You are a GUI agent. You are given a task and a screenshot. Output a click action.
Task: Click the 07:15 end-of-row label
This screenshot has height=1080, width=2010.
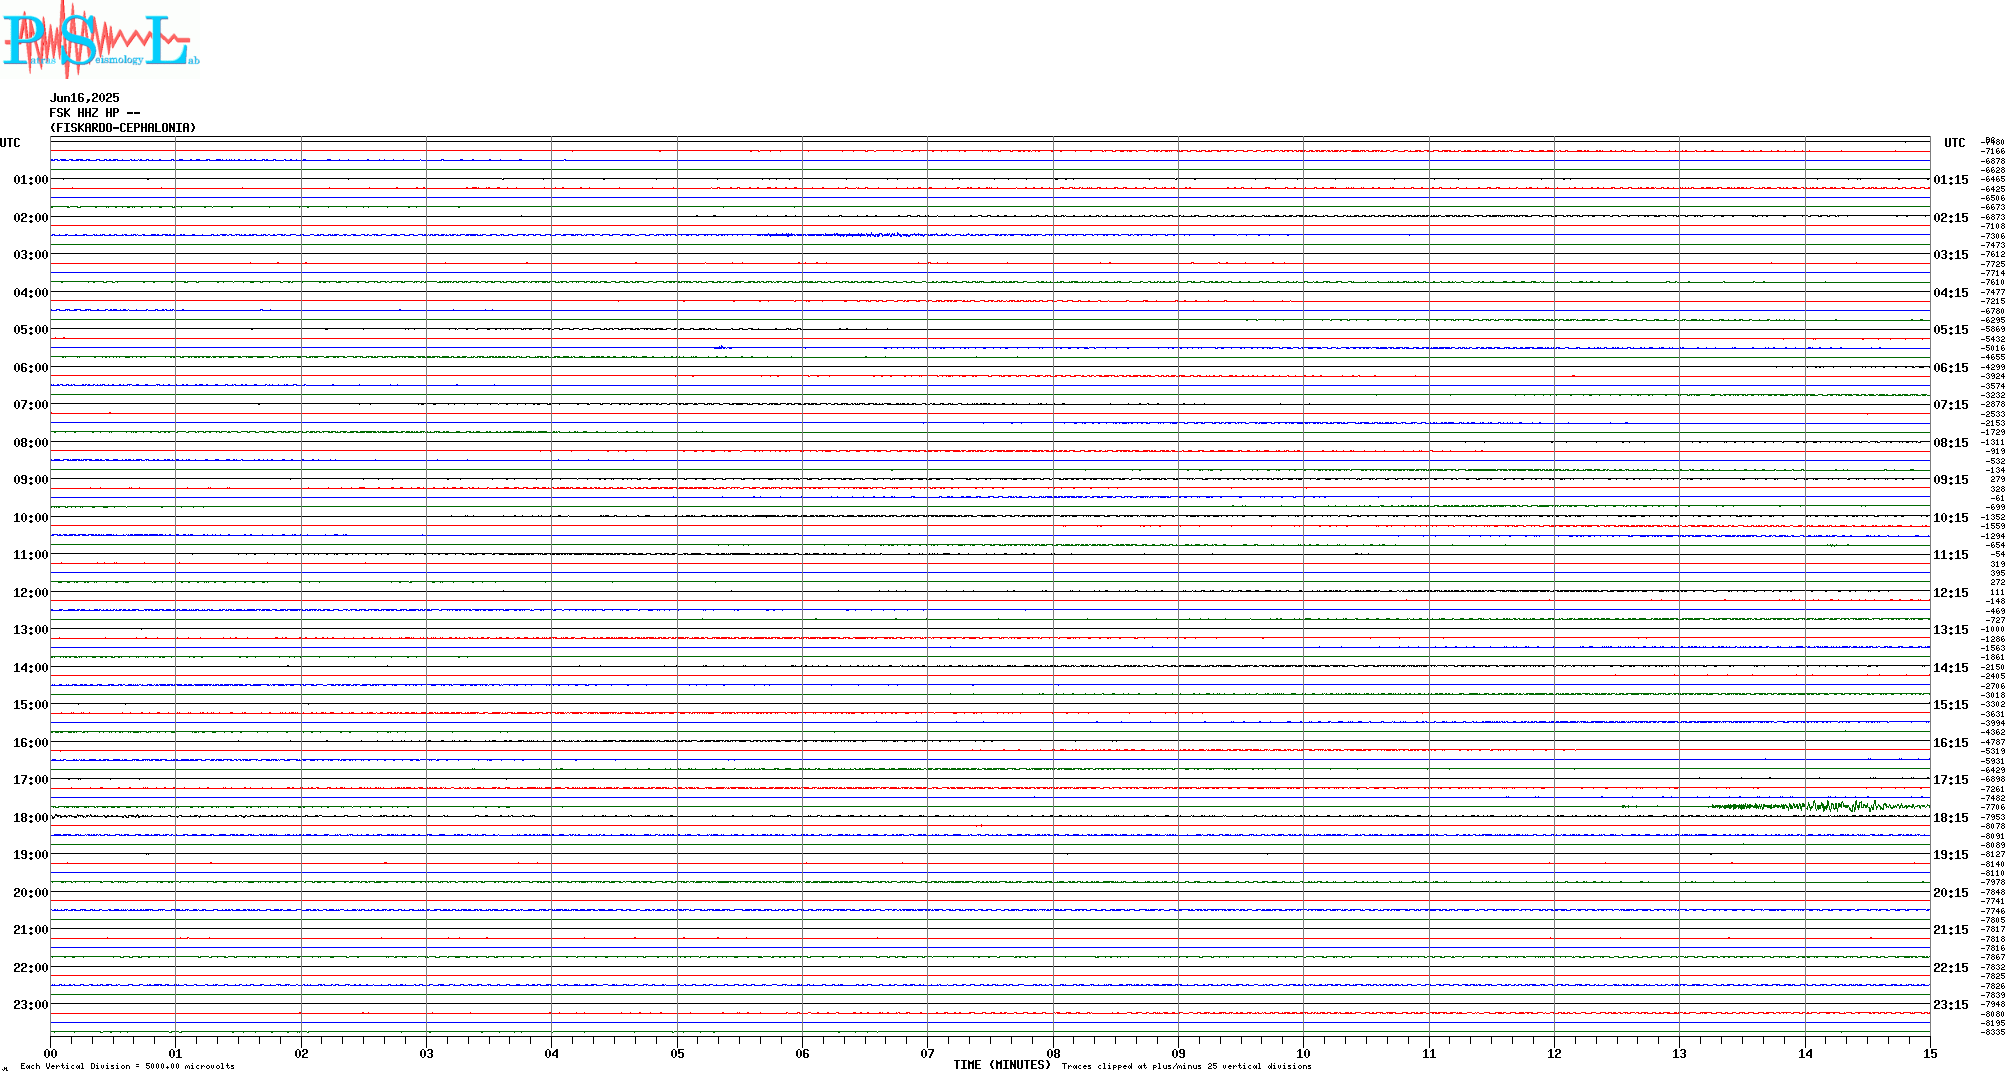point(1951,405)
